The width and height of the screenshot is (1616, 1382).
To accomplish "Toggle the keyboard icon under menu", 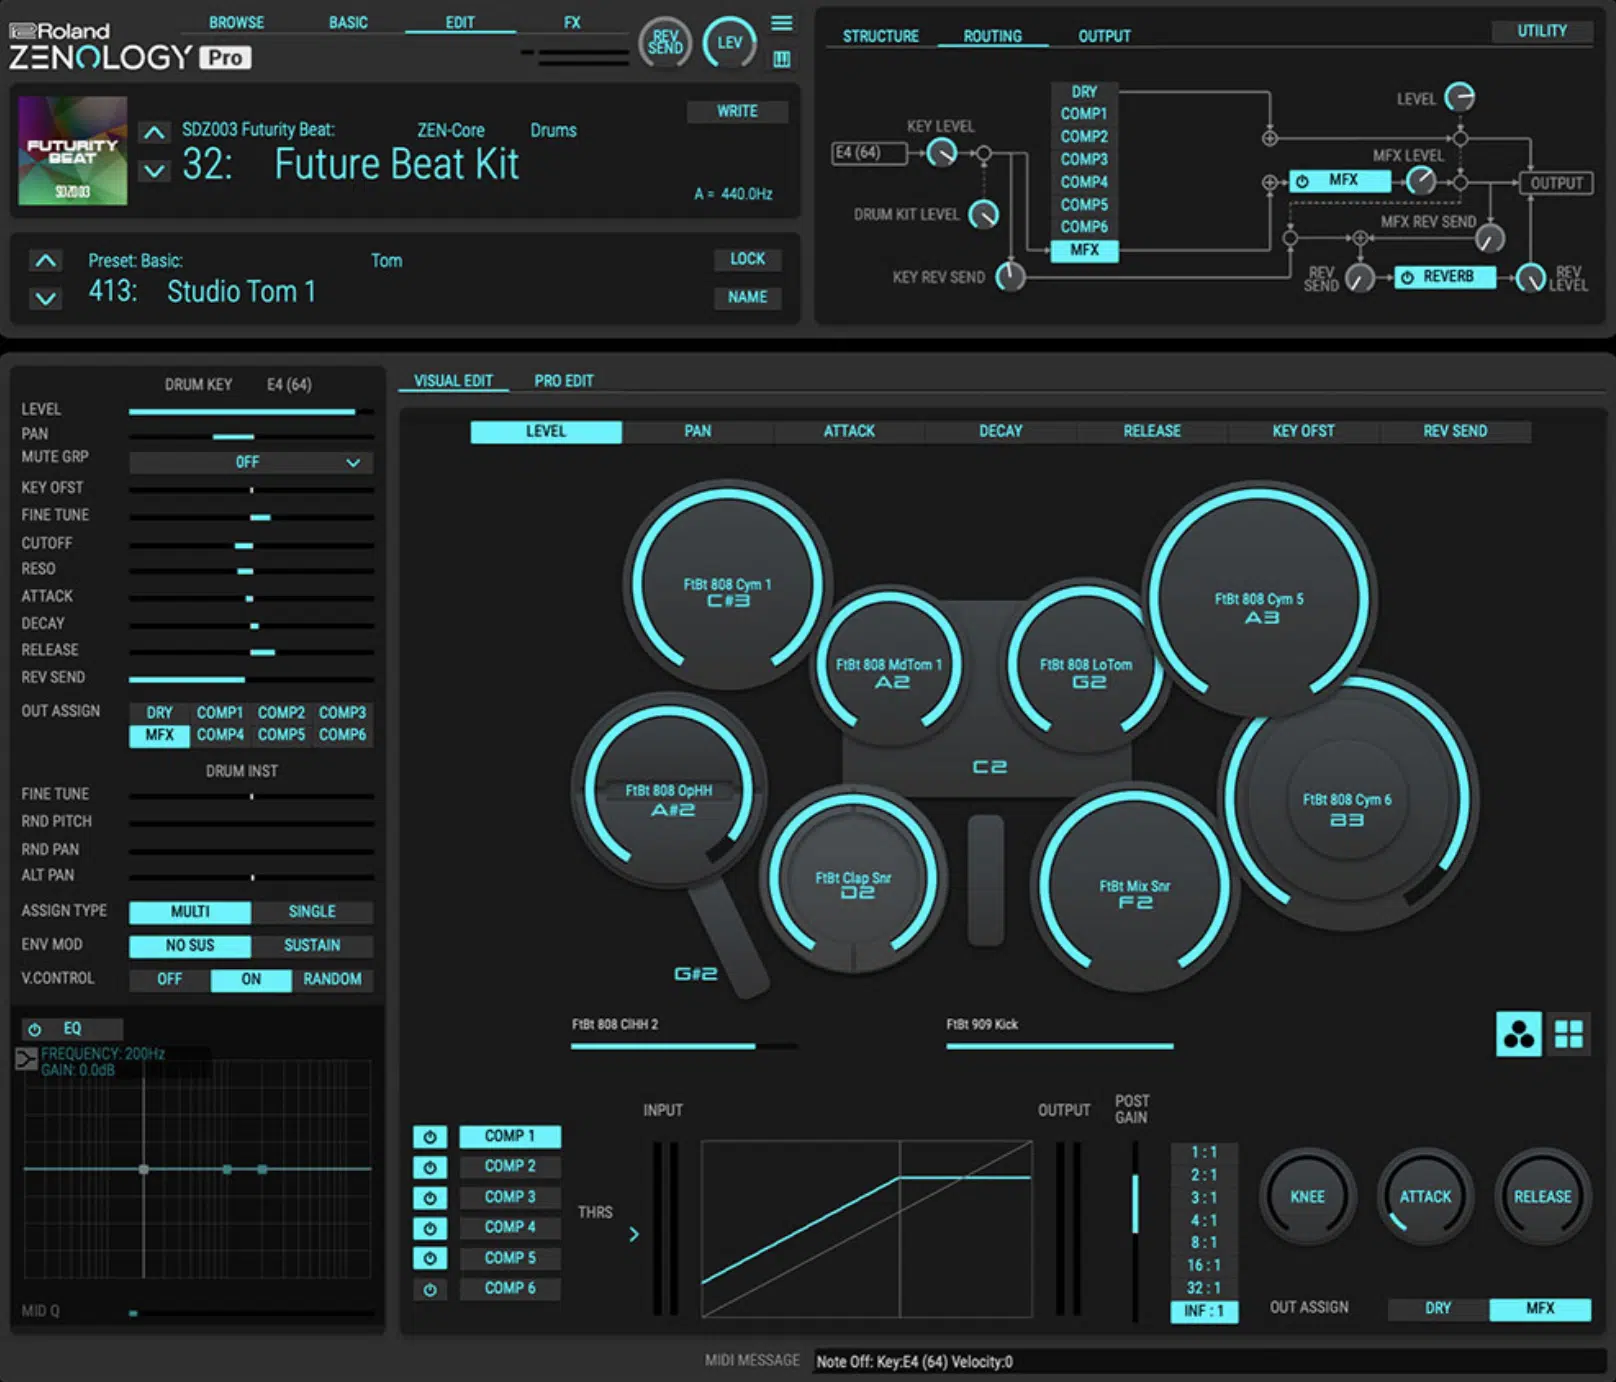I will (x=782, y=59).
